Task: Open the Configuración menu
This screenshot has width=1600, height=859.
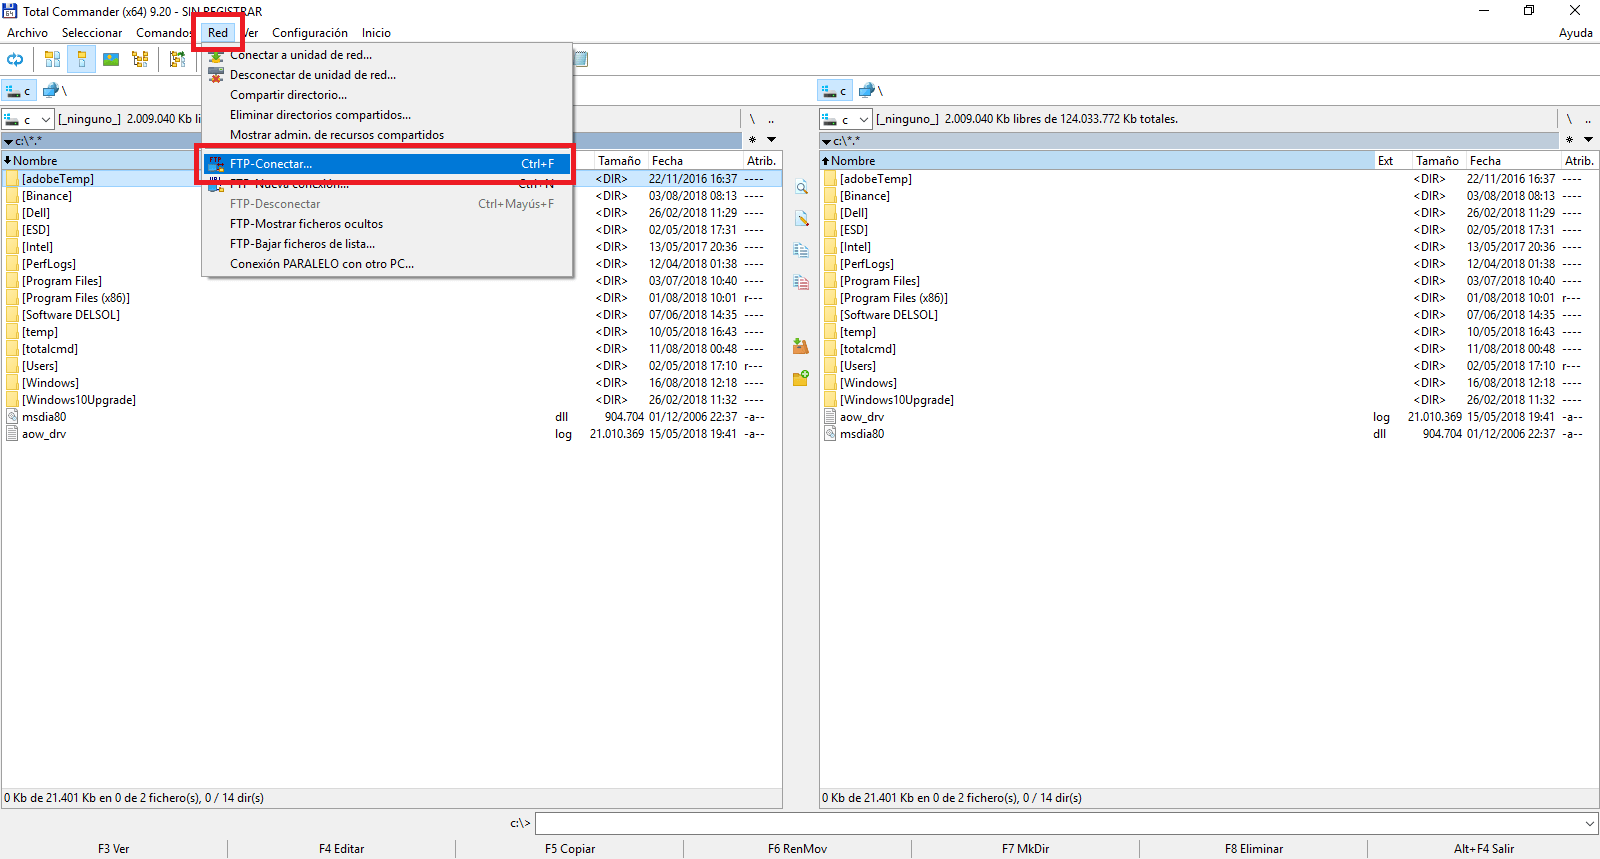Action: pos(310,33)
